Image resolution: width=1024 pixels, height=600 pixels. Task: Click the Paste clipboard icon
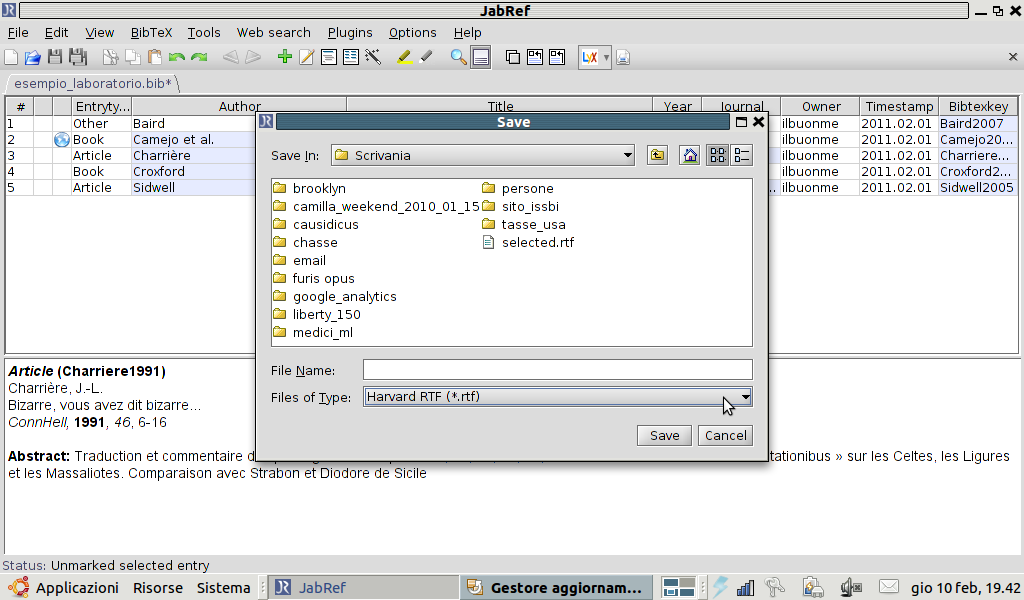tap(155, 57)
